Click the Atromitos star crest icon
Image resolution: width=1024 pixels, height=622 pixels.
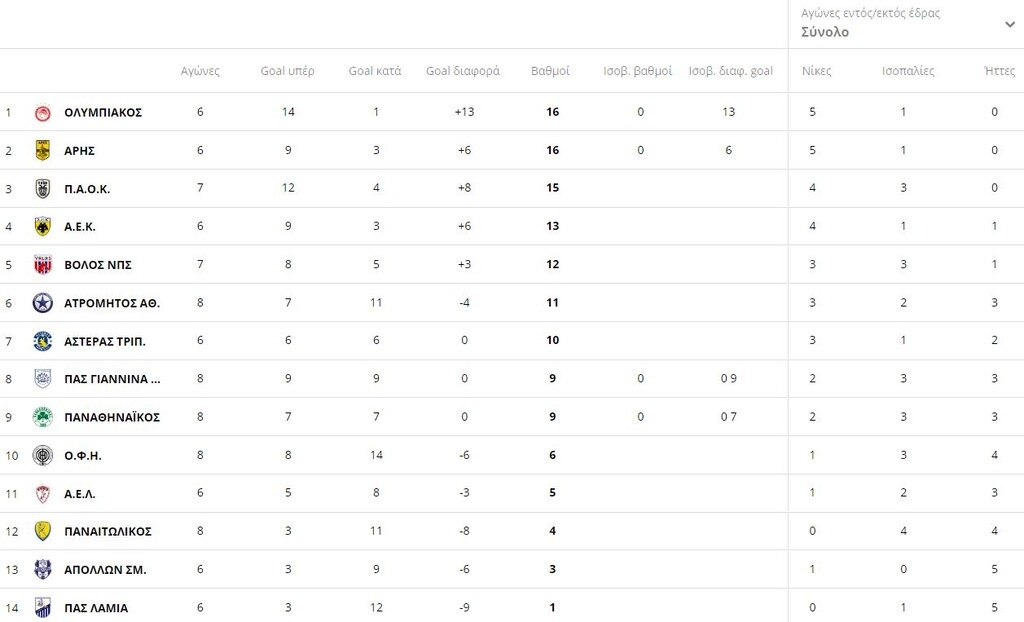(x=42, y=303)
